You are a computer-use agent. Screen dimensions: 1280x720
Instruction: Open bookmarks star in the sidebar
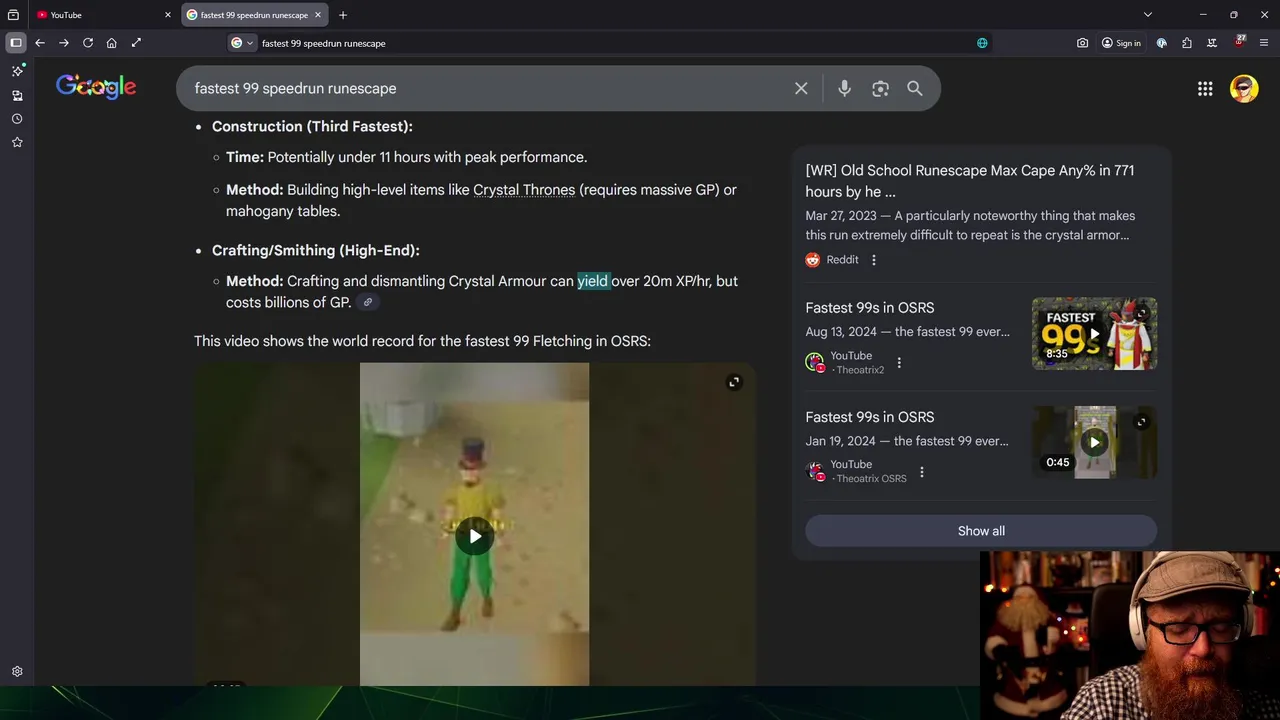[x=17, y=143]
